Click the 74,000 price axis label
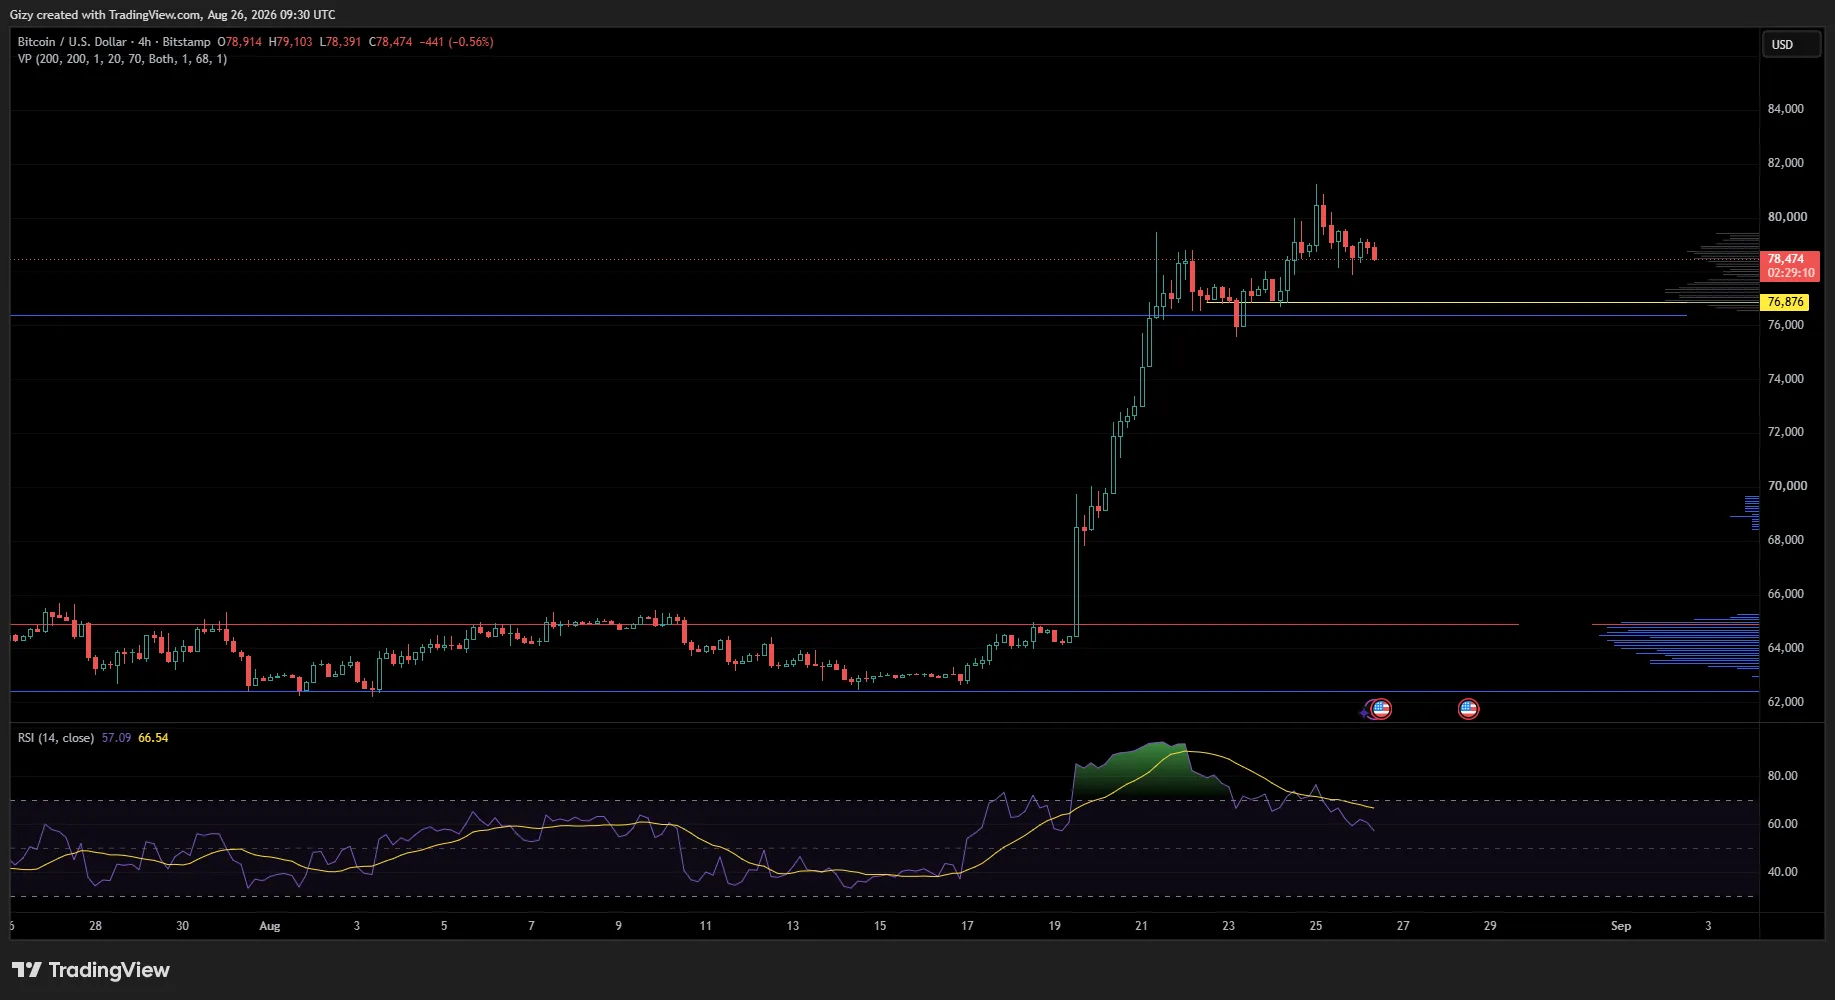The image size is (1835, 1000). 1786,379
